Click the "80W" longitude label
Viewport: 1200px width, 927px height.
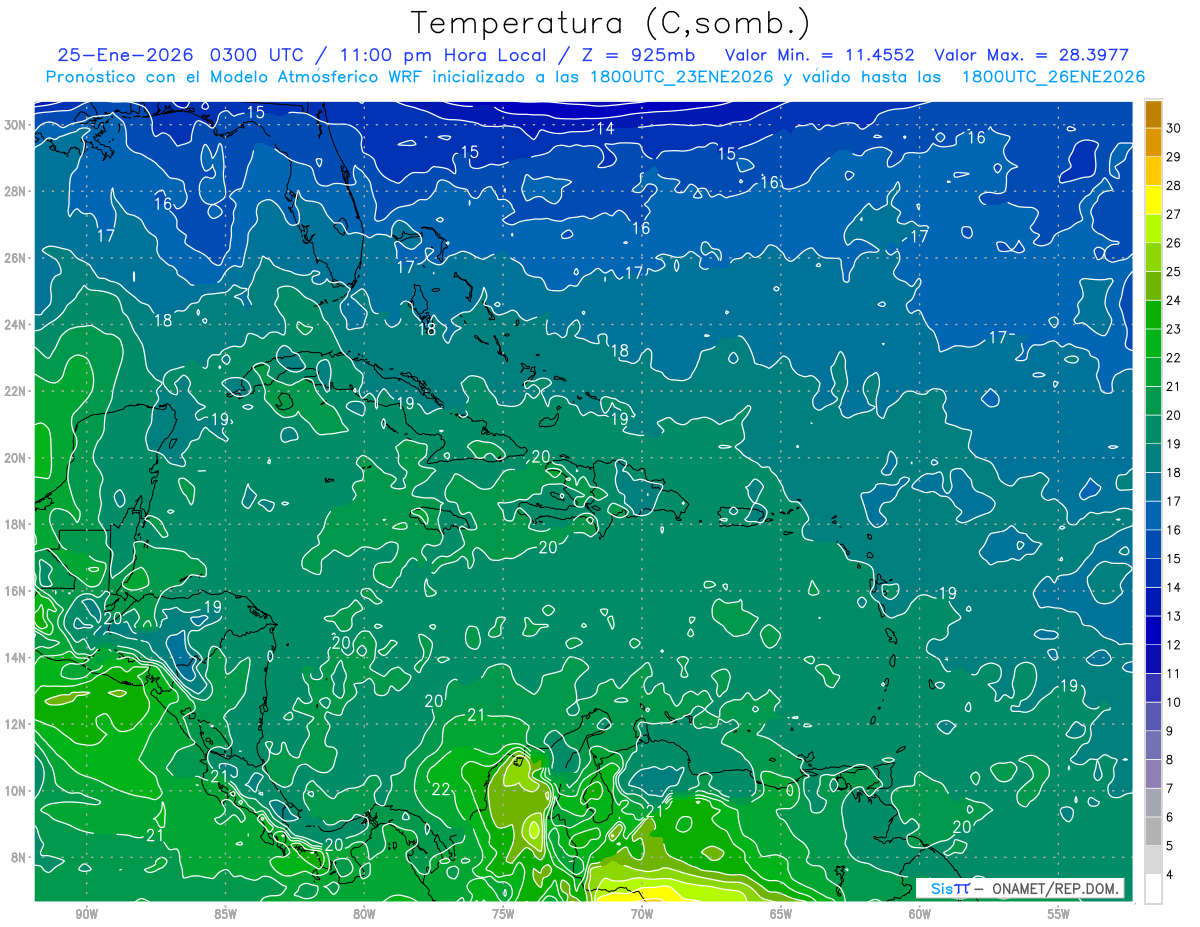364,914
